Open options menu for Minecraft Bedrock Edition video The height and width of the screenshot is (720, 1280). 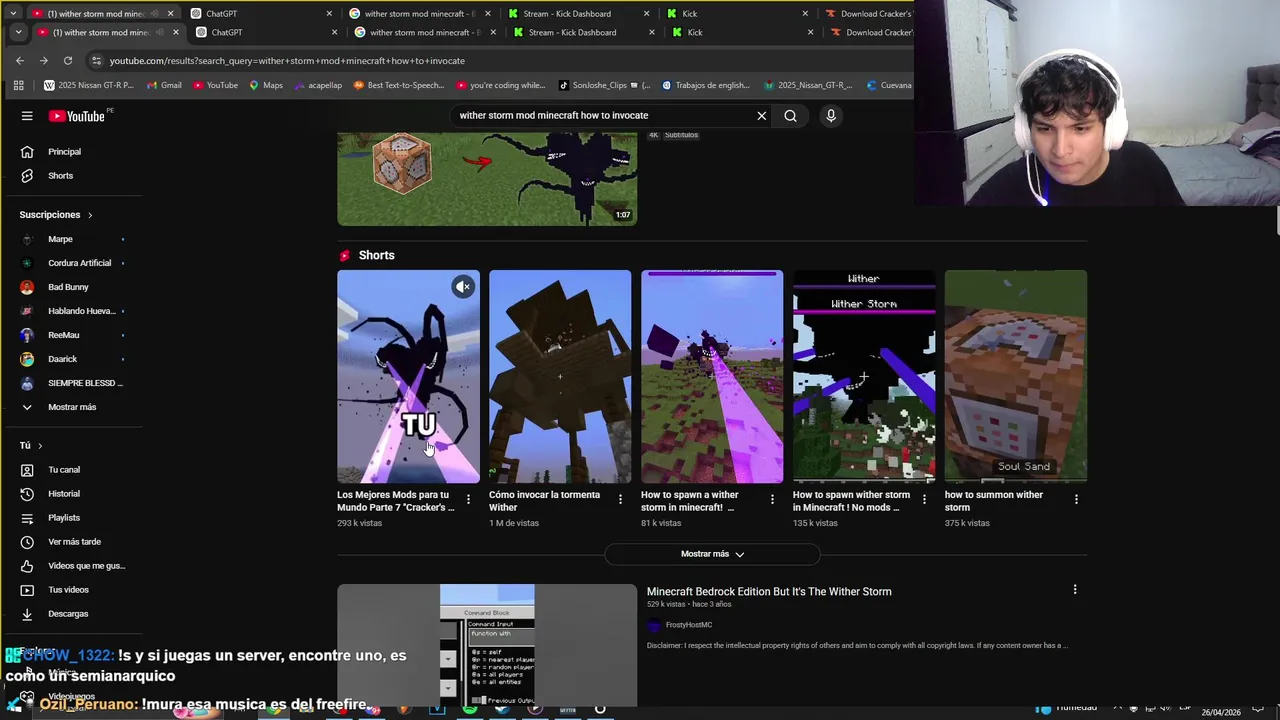pyautogui.click(x=1075, y=590)
